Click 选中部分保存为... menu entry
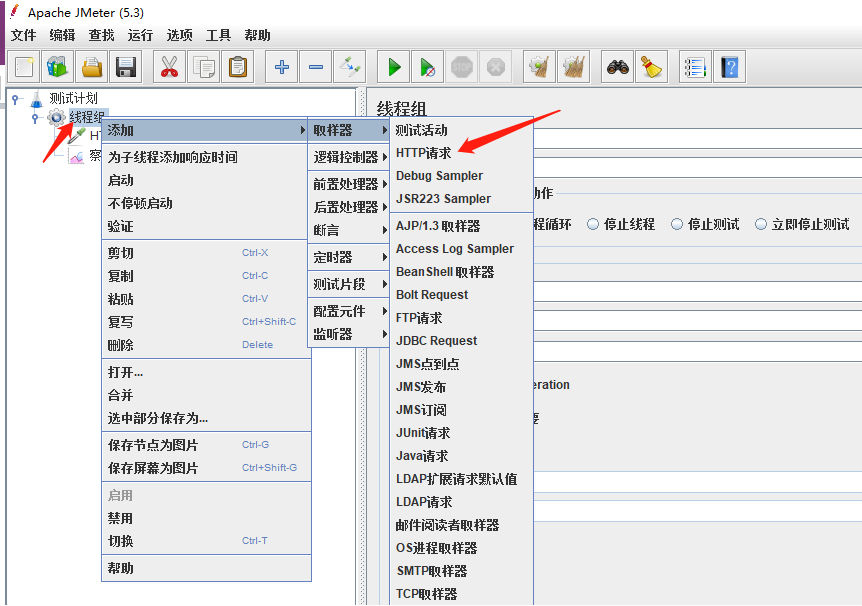Viewport: 862px width, 606px height. click(x=206, y=418)
